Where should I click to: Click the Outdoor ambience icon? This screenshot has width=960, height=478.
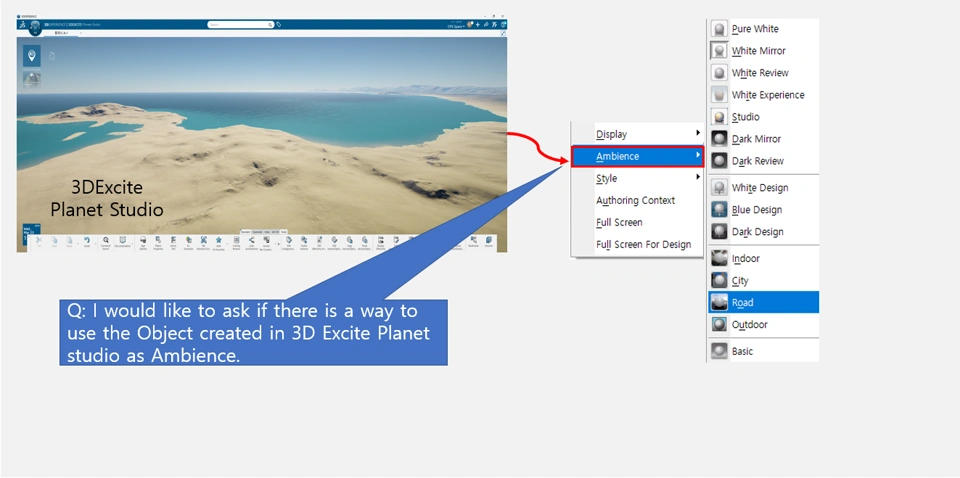click(718, 325)
